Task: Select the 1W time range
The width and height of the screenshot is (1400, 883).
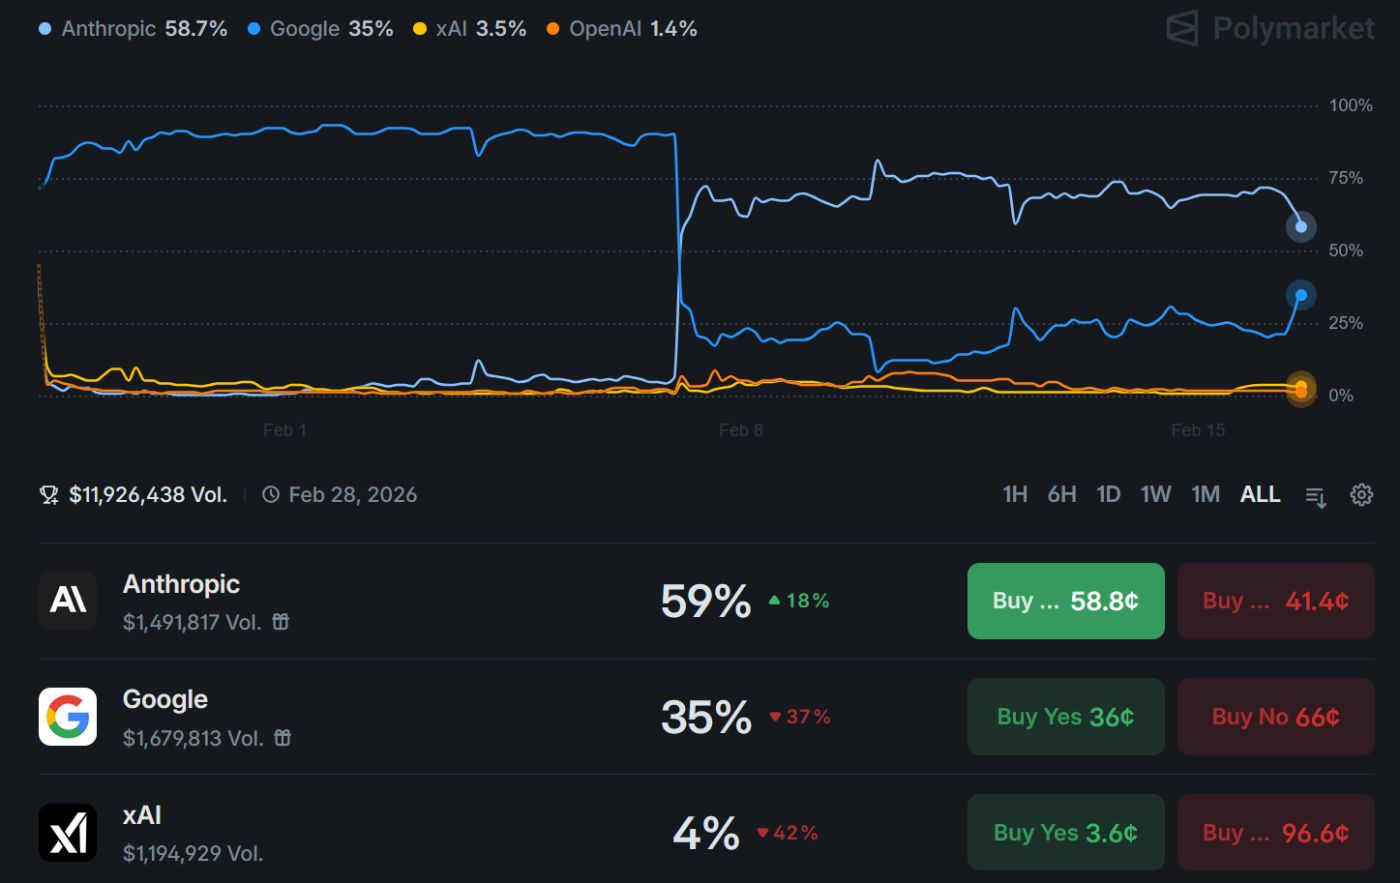Action: (x=1155, y=494)
